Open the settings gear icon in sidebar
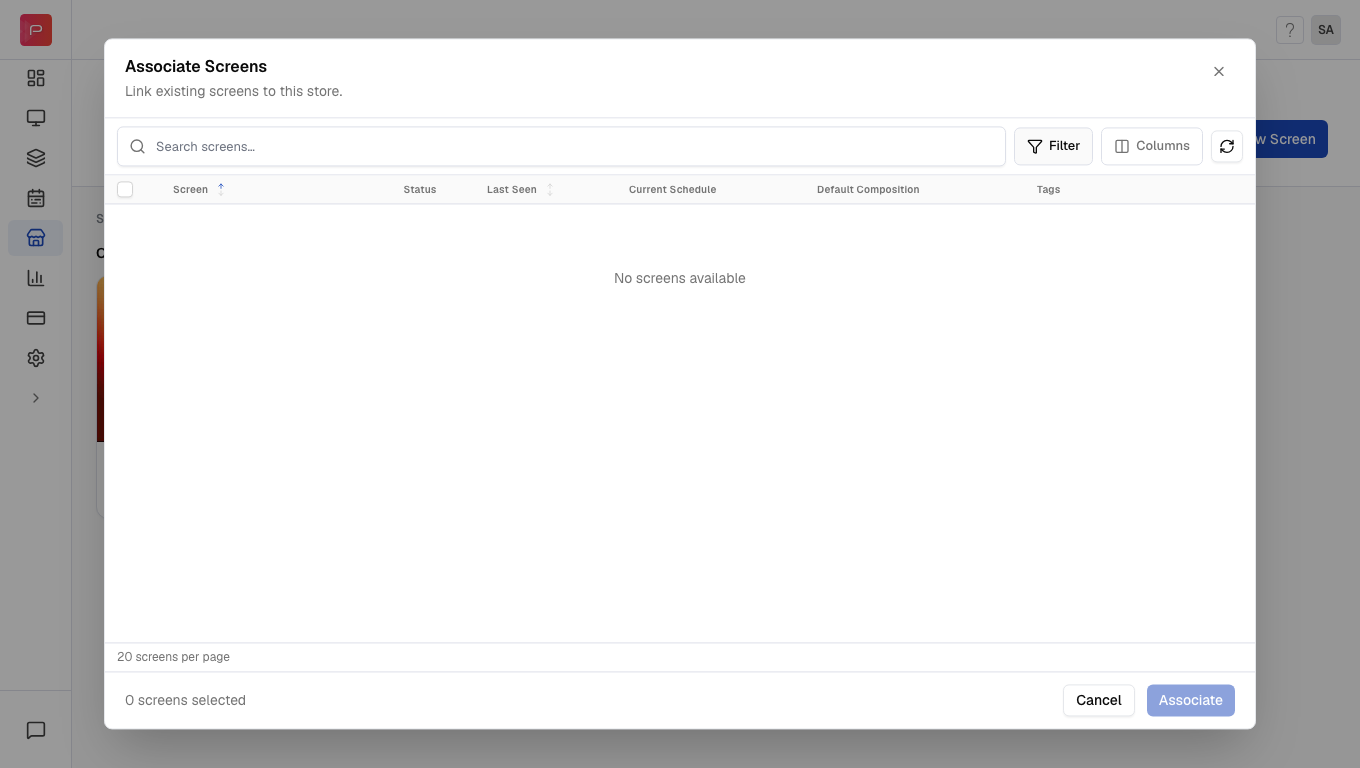Viewport: 1360px width, 768px height. pyautogui.click(x=36, y=358)
